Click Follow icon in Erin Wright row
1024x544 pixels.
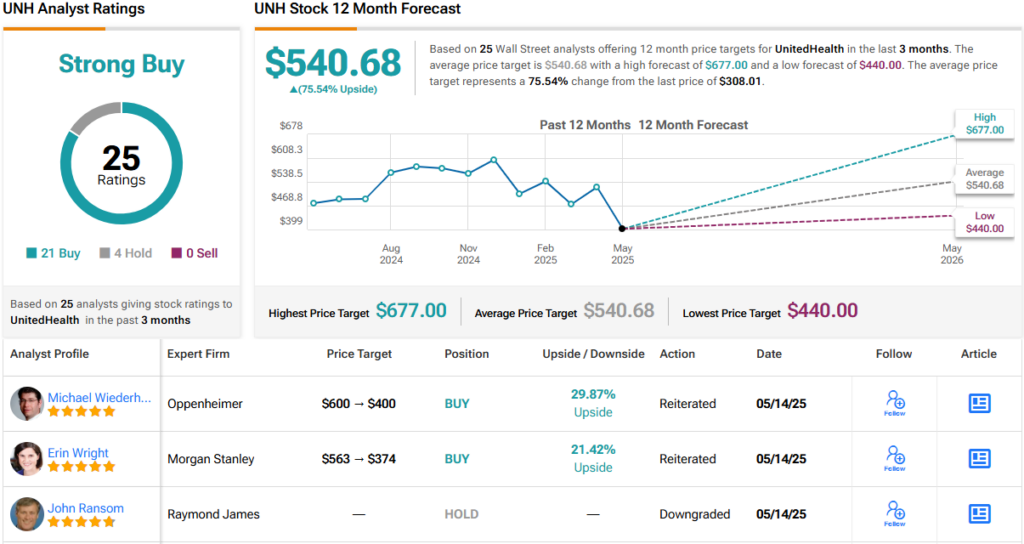pos(895,458)
